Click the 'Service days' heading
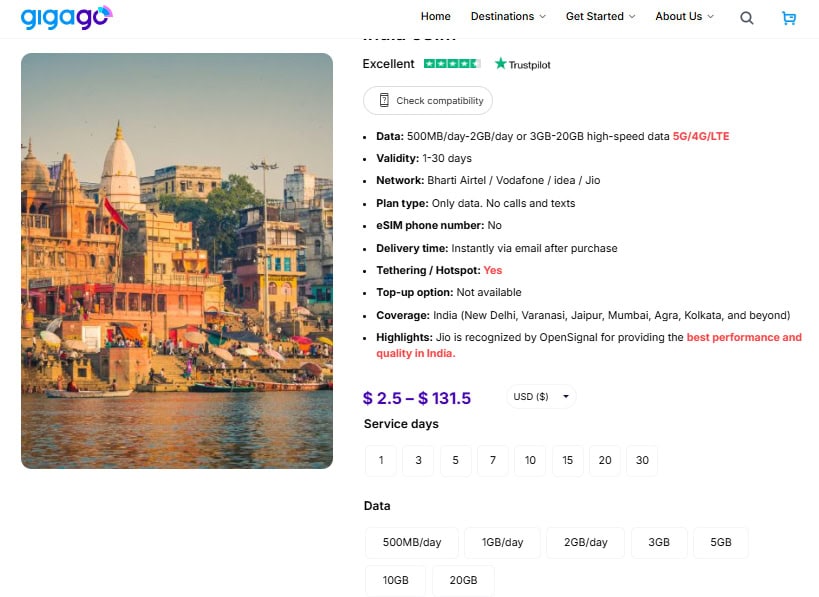The image size is (819, 597). click(x=401, y=424)
